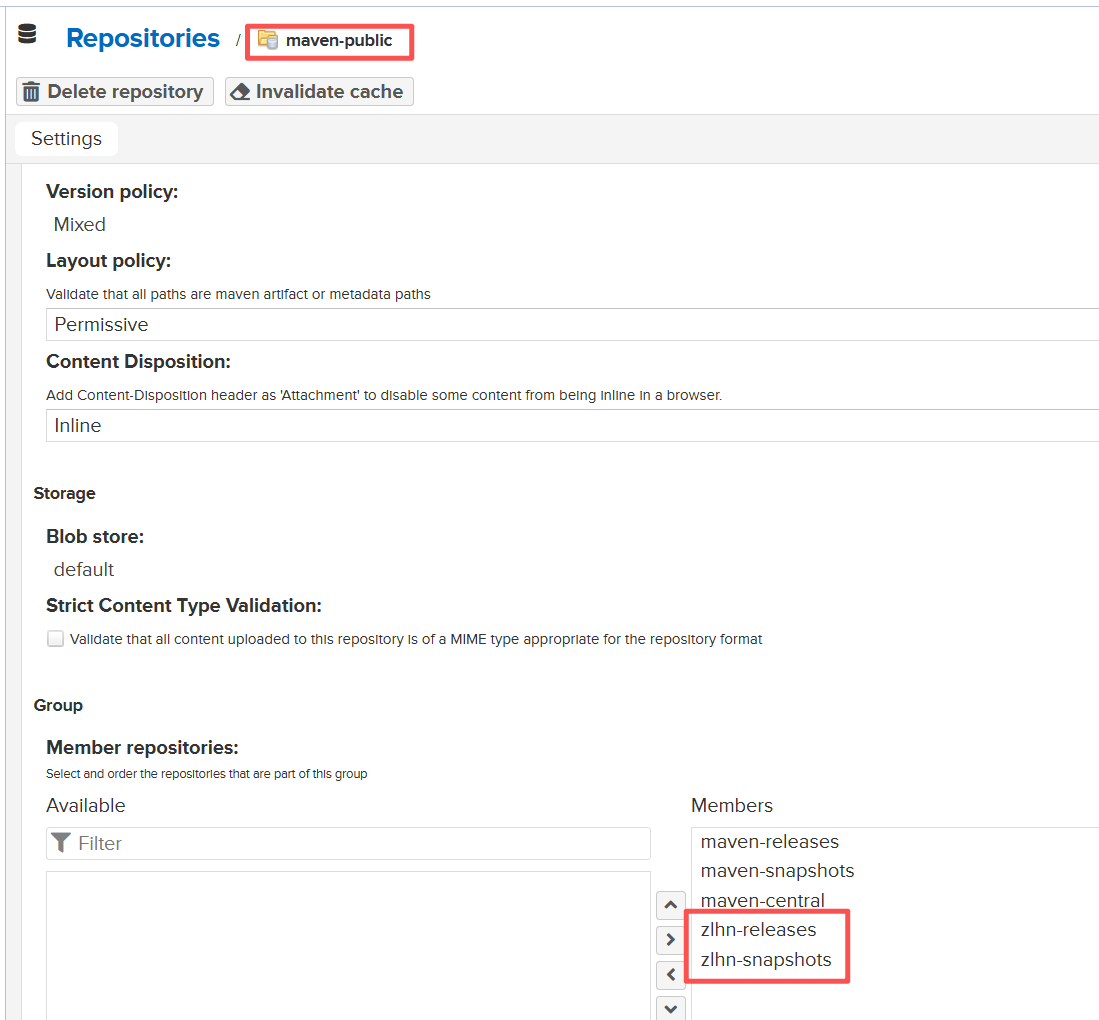Image resolution: width=1099 pixels, height=1020 pixels.
Task: Move selected member down with down-arrow button
Action: click(670, 1007)
